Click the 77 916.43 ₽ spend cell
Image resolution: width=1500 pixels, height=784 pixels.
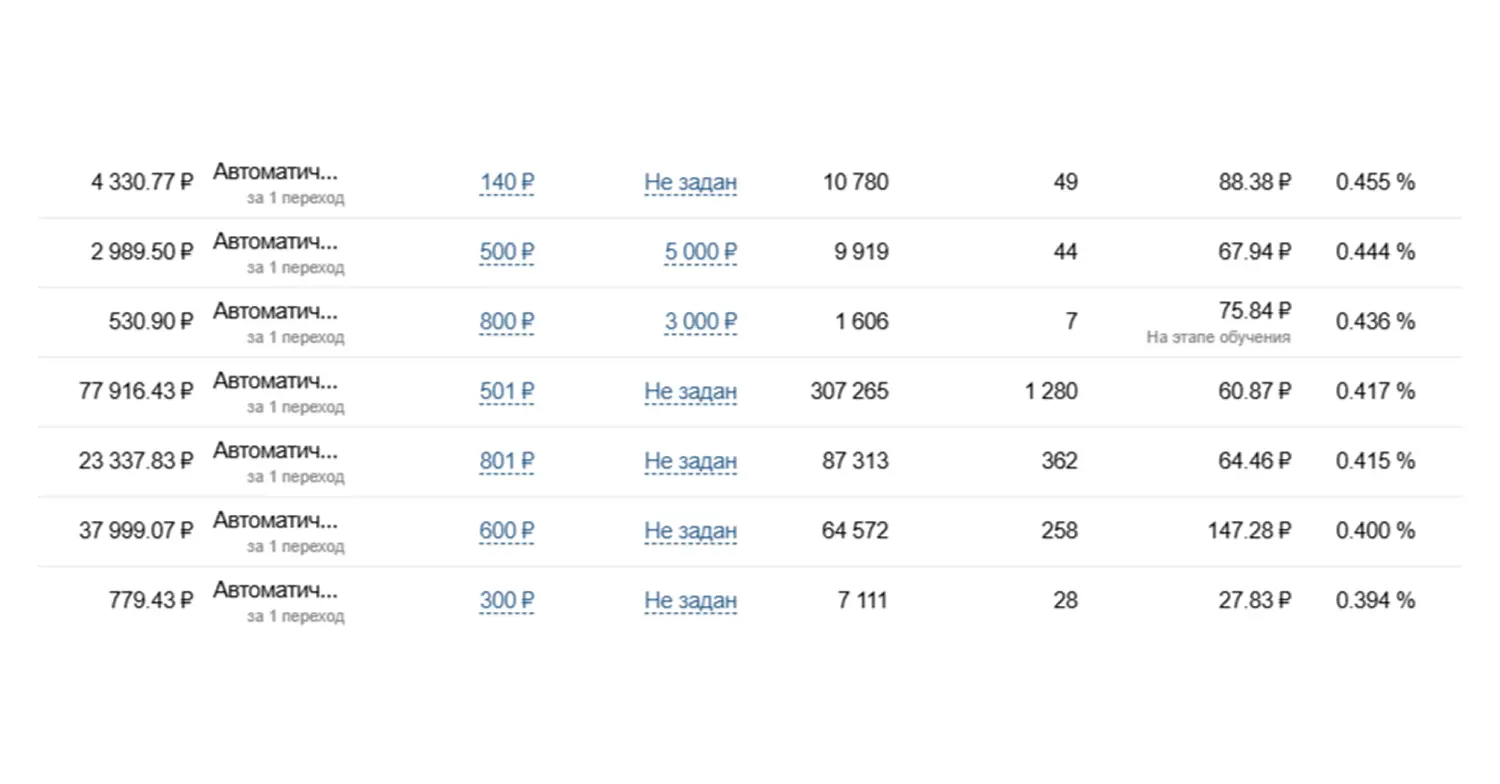coord(136,391)
